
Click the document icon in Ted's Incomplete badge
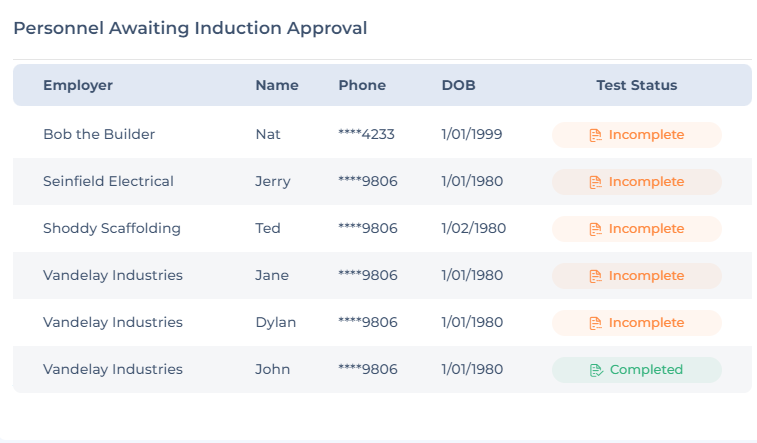click(x=595, y=229)
